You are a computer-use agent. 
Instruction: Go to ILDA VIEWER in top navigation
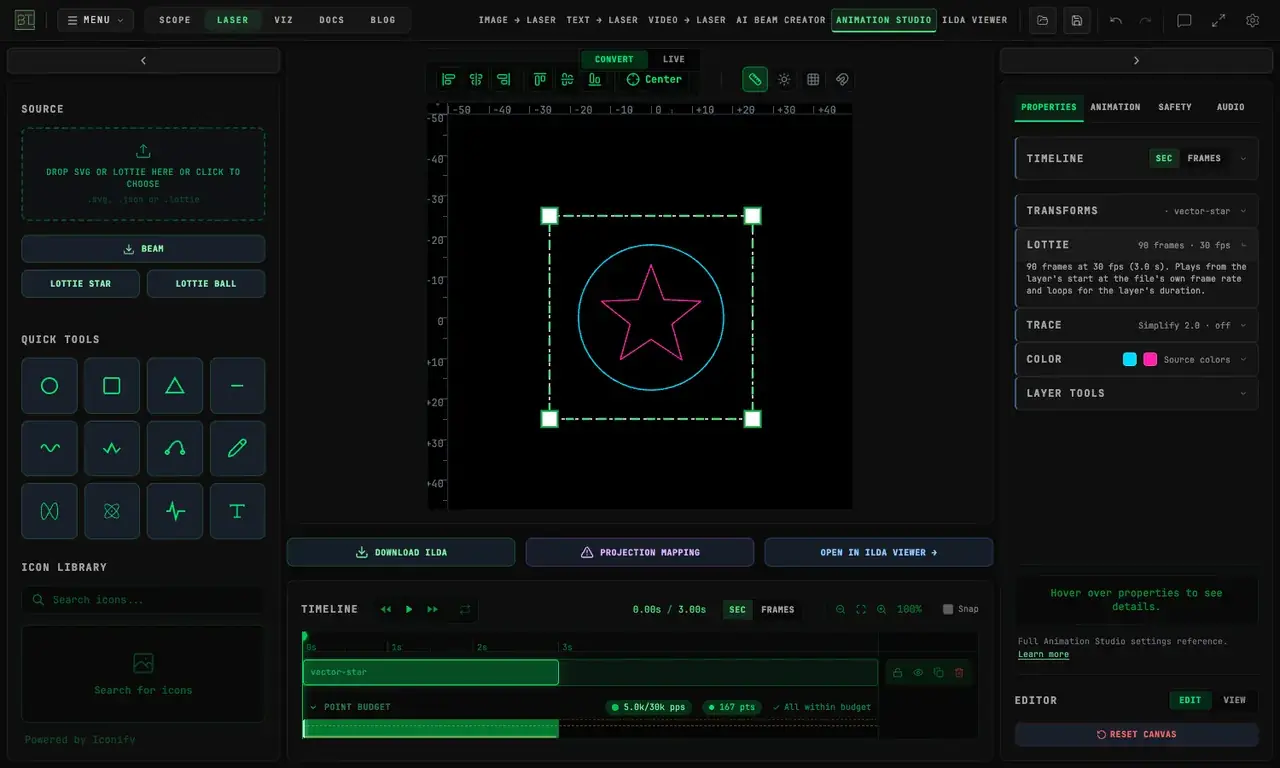(x=975, y=20)
